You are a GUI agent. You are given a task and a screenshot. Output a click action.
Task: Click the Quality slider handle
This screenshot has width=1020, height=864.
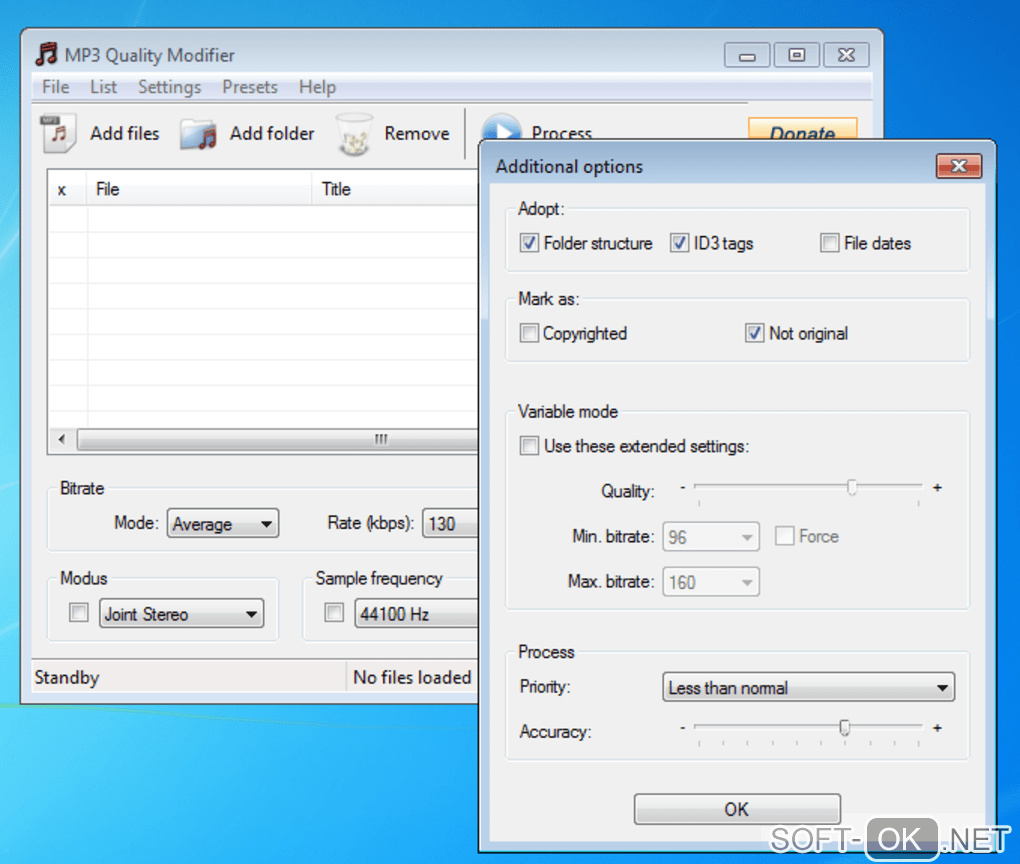point(852,487)
